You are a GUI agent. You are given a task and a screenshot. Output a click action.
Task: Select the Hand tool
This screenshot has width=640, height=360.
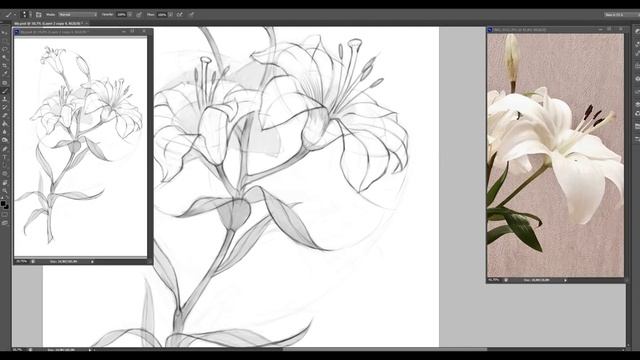4,182
